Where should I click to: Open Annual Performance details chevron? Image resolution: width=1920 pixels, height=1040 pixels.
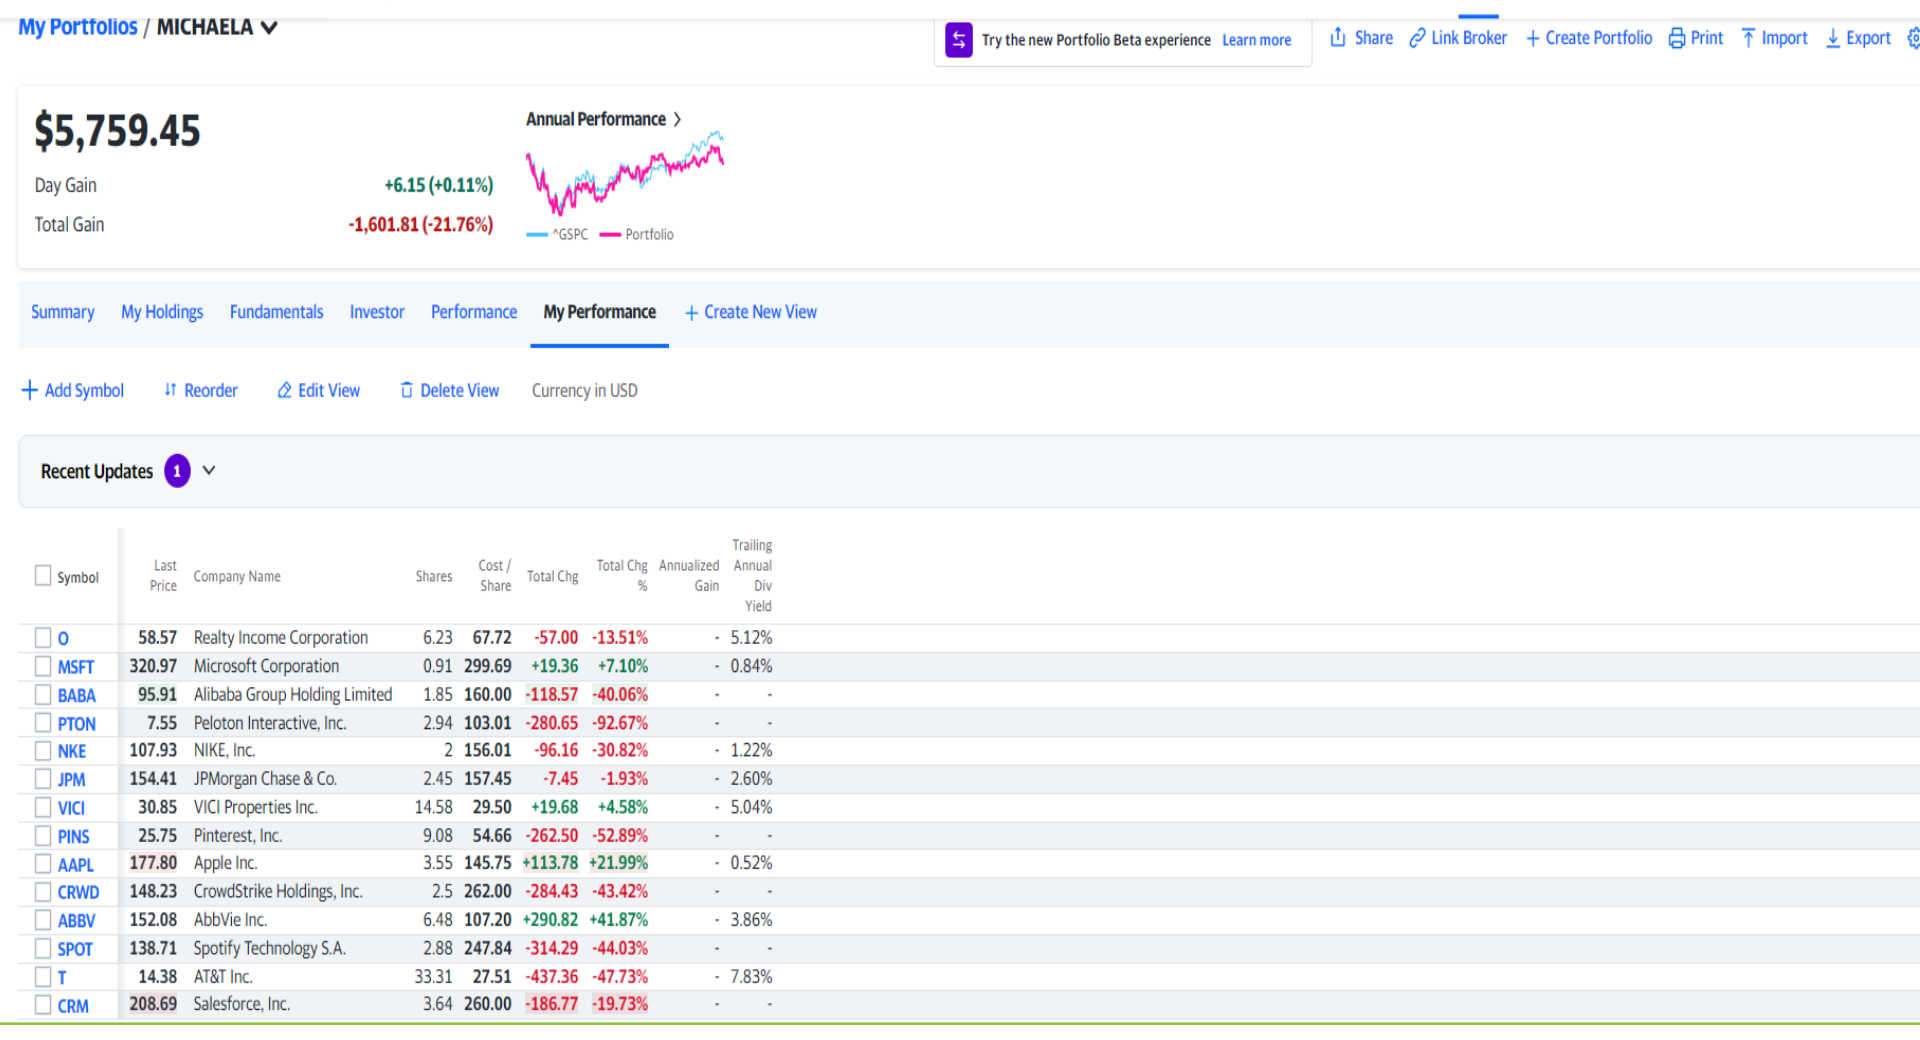pyautogui.click(x=677, y=119)
